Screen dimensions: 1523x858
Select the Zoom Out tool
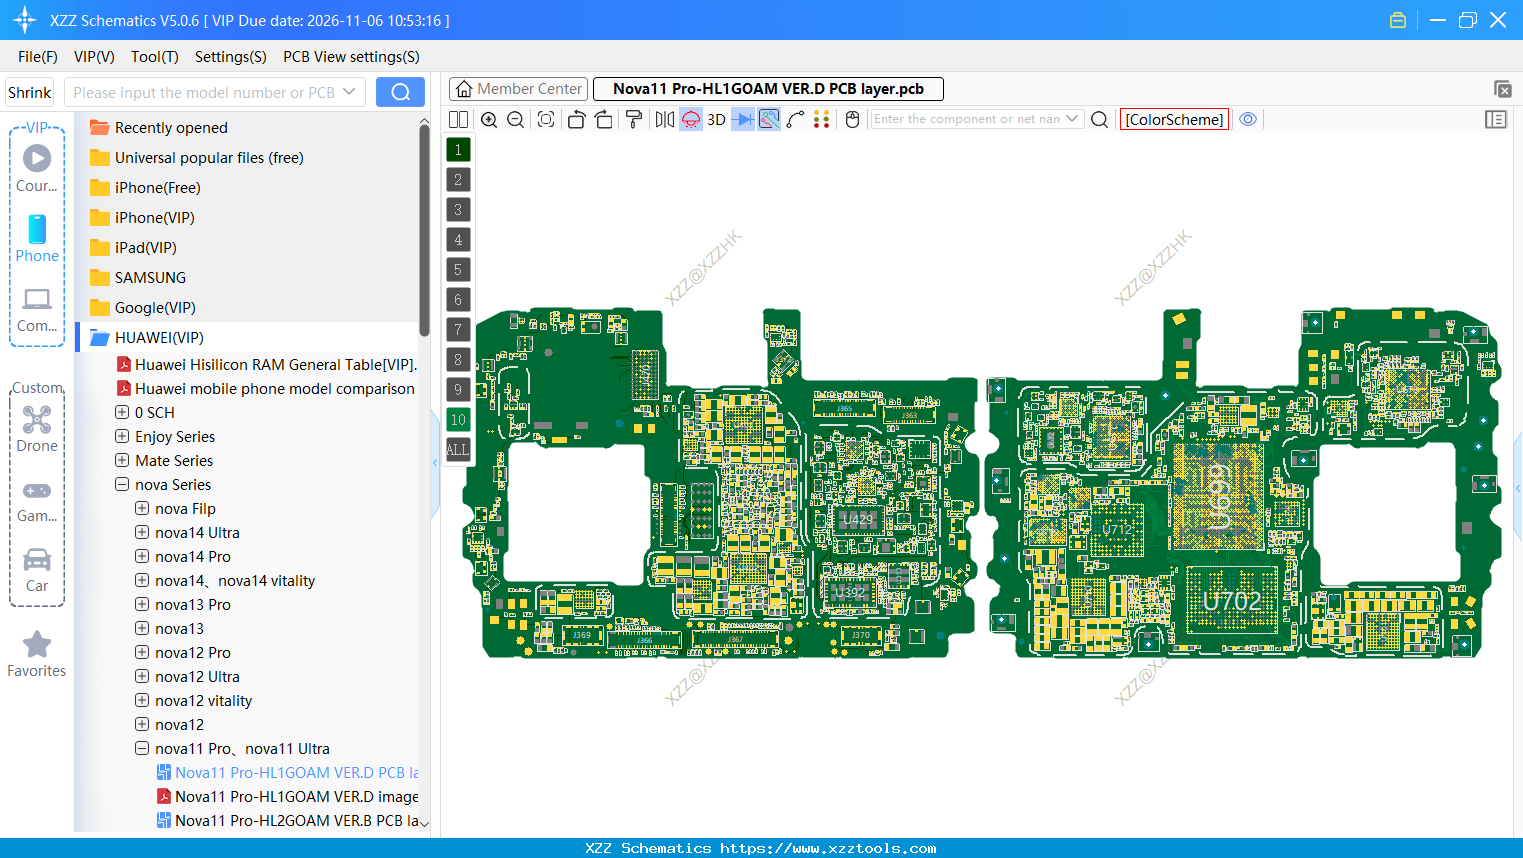pos(515,119)
